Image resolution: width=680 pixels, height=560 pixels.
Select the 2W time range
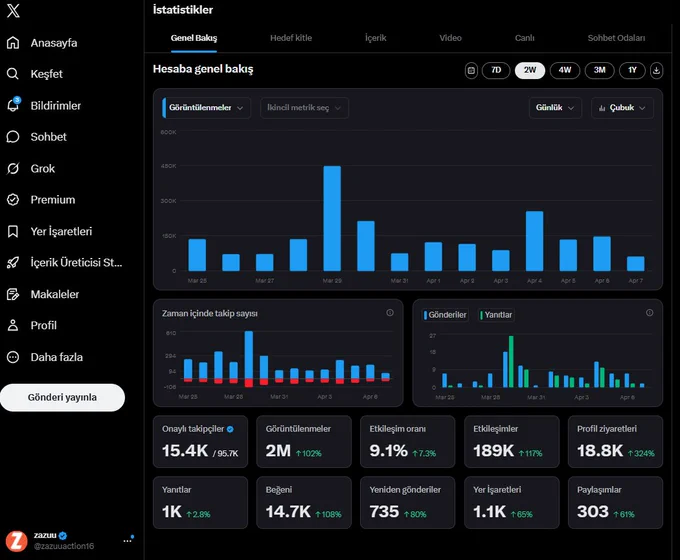pos(530,70)
